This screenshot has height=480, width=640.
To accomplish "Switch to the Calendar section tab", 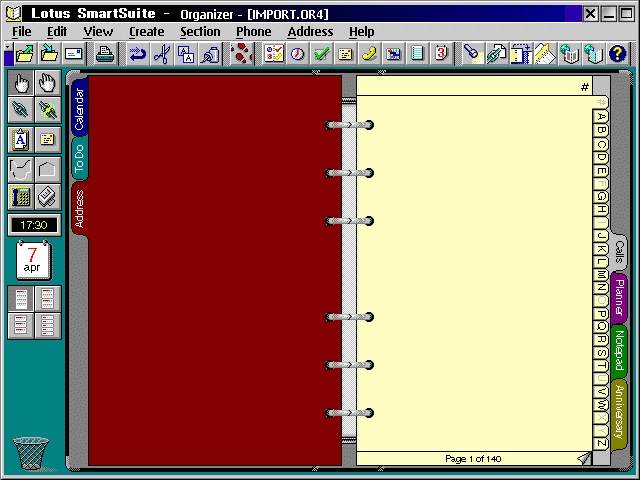I will point(79,106).
